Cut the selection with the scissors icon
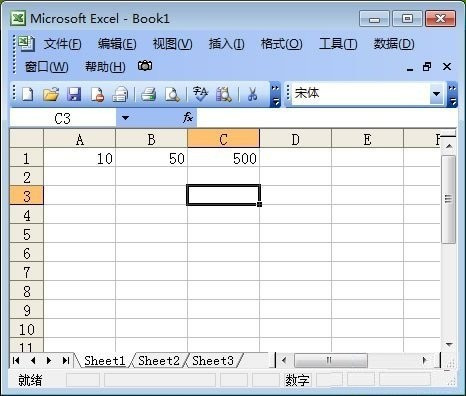This screenshot has width=466, height=396. [252, 95]
